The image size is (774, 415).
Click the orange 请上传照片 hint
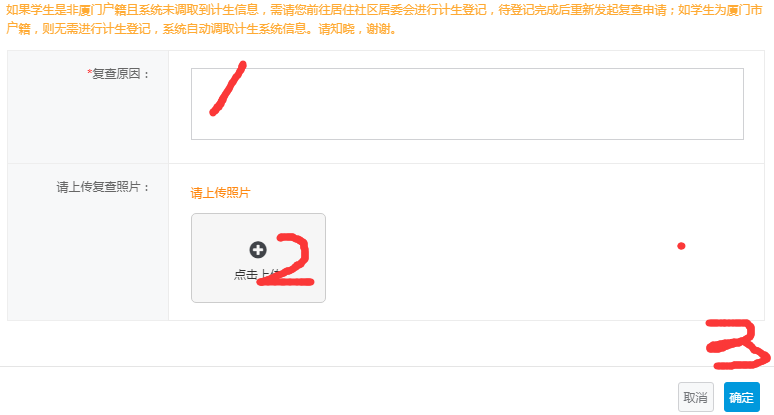[220, 193]
